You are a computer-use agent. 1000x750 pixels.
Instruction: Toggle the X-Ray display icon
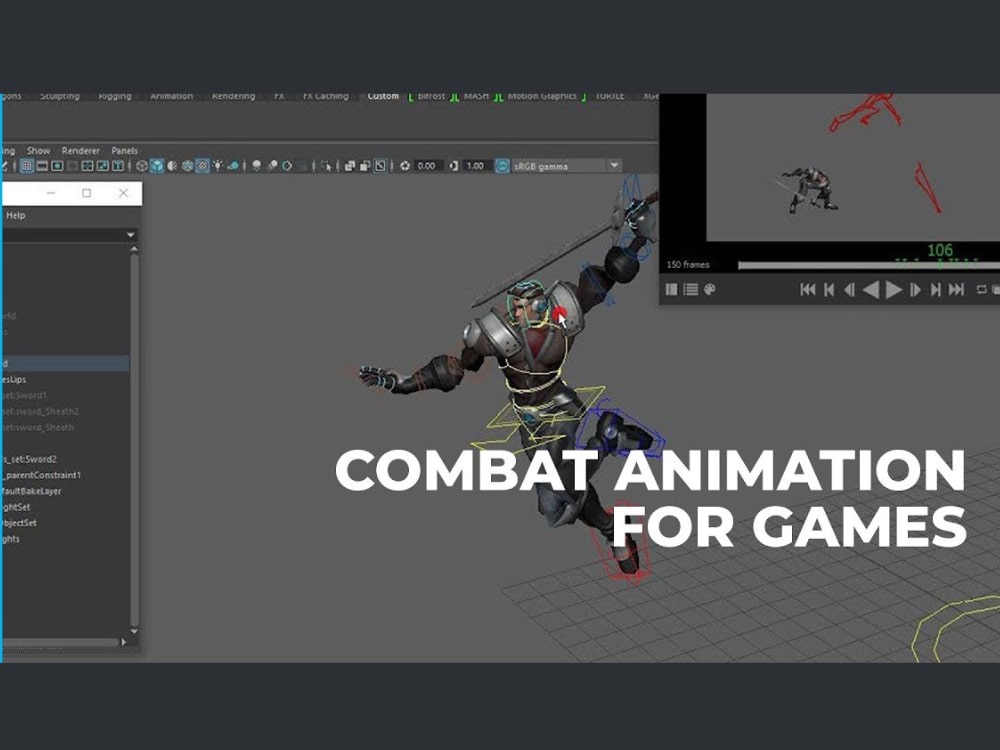pyautogui.click(x=349, y=166)
